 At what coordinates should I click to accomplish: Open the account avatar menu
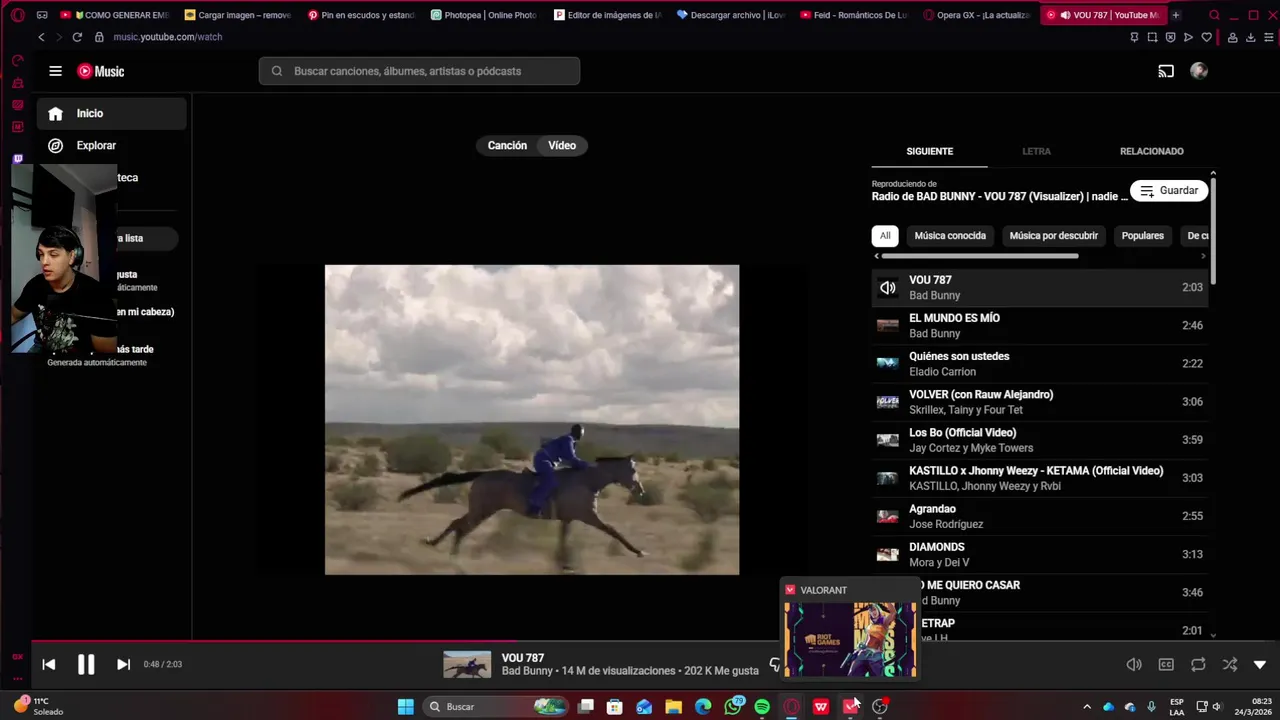coord(1199,71)
